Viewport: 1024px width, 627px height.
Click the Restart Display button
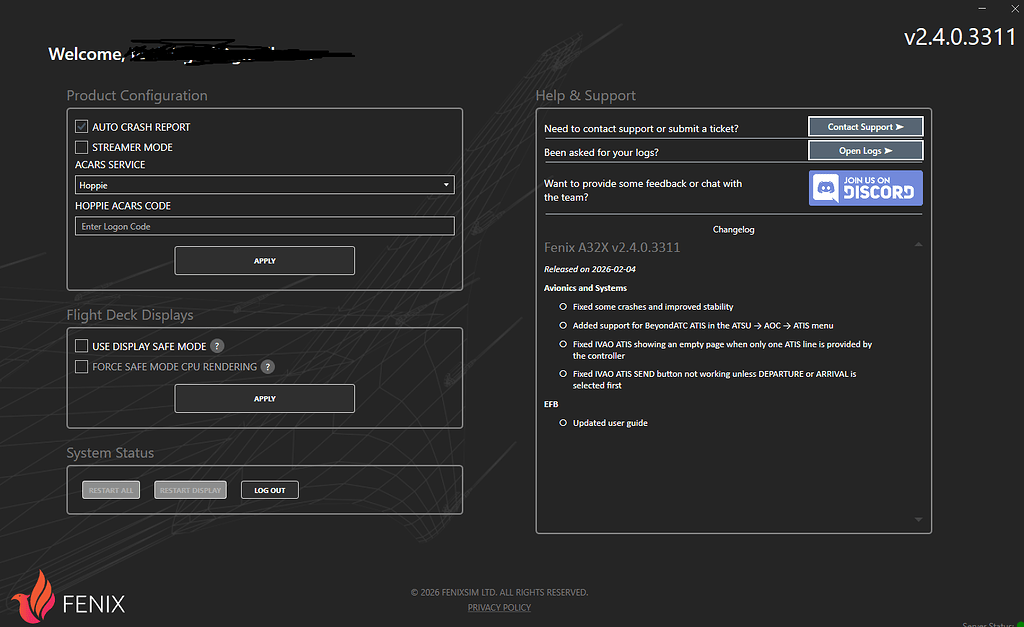190,490
